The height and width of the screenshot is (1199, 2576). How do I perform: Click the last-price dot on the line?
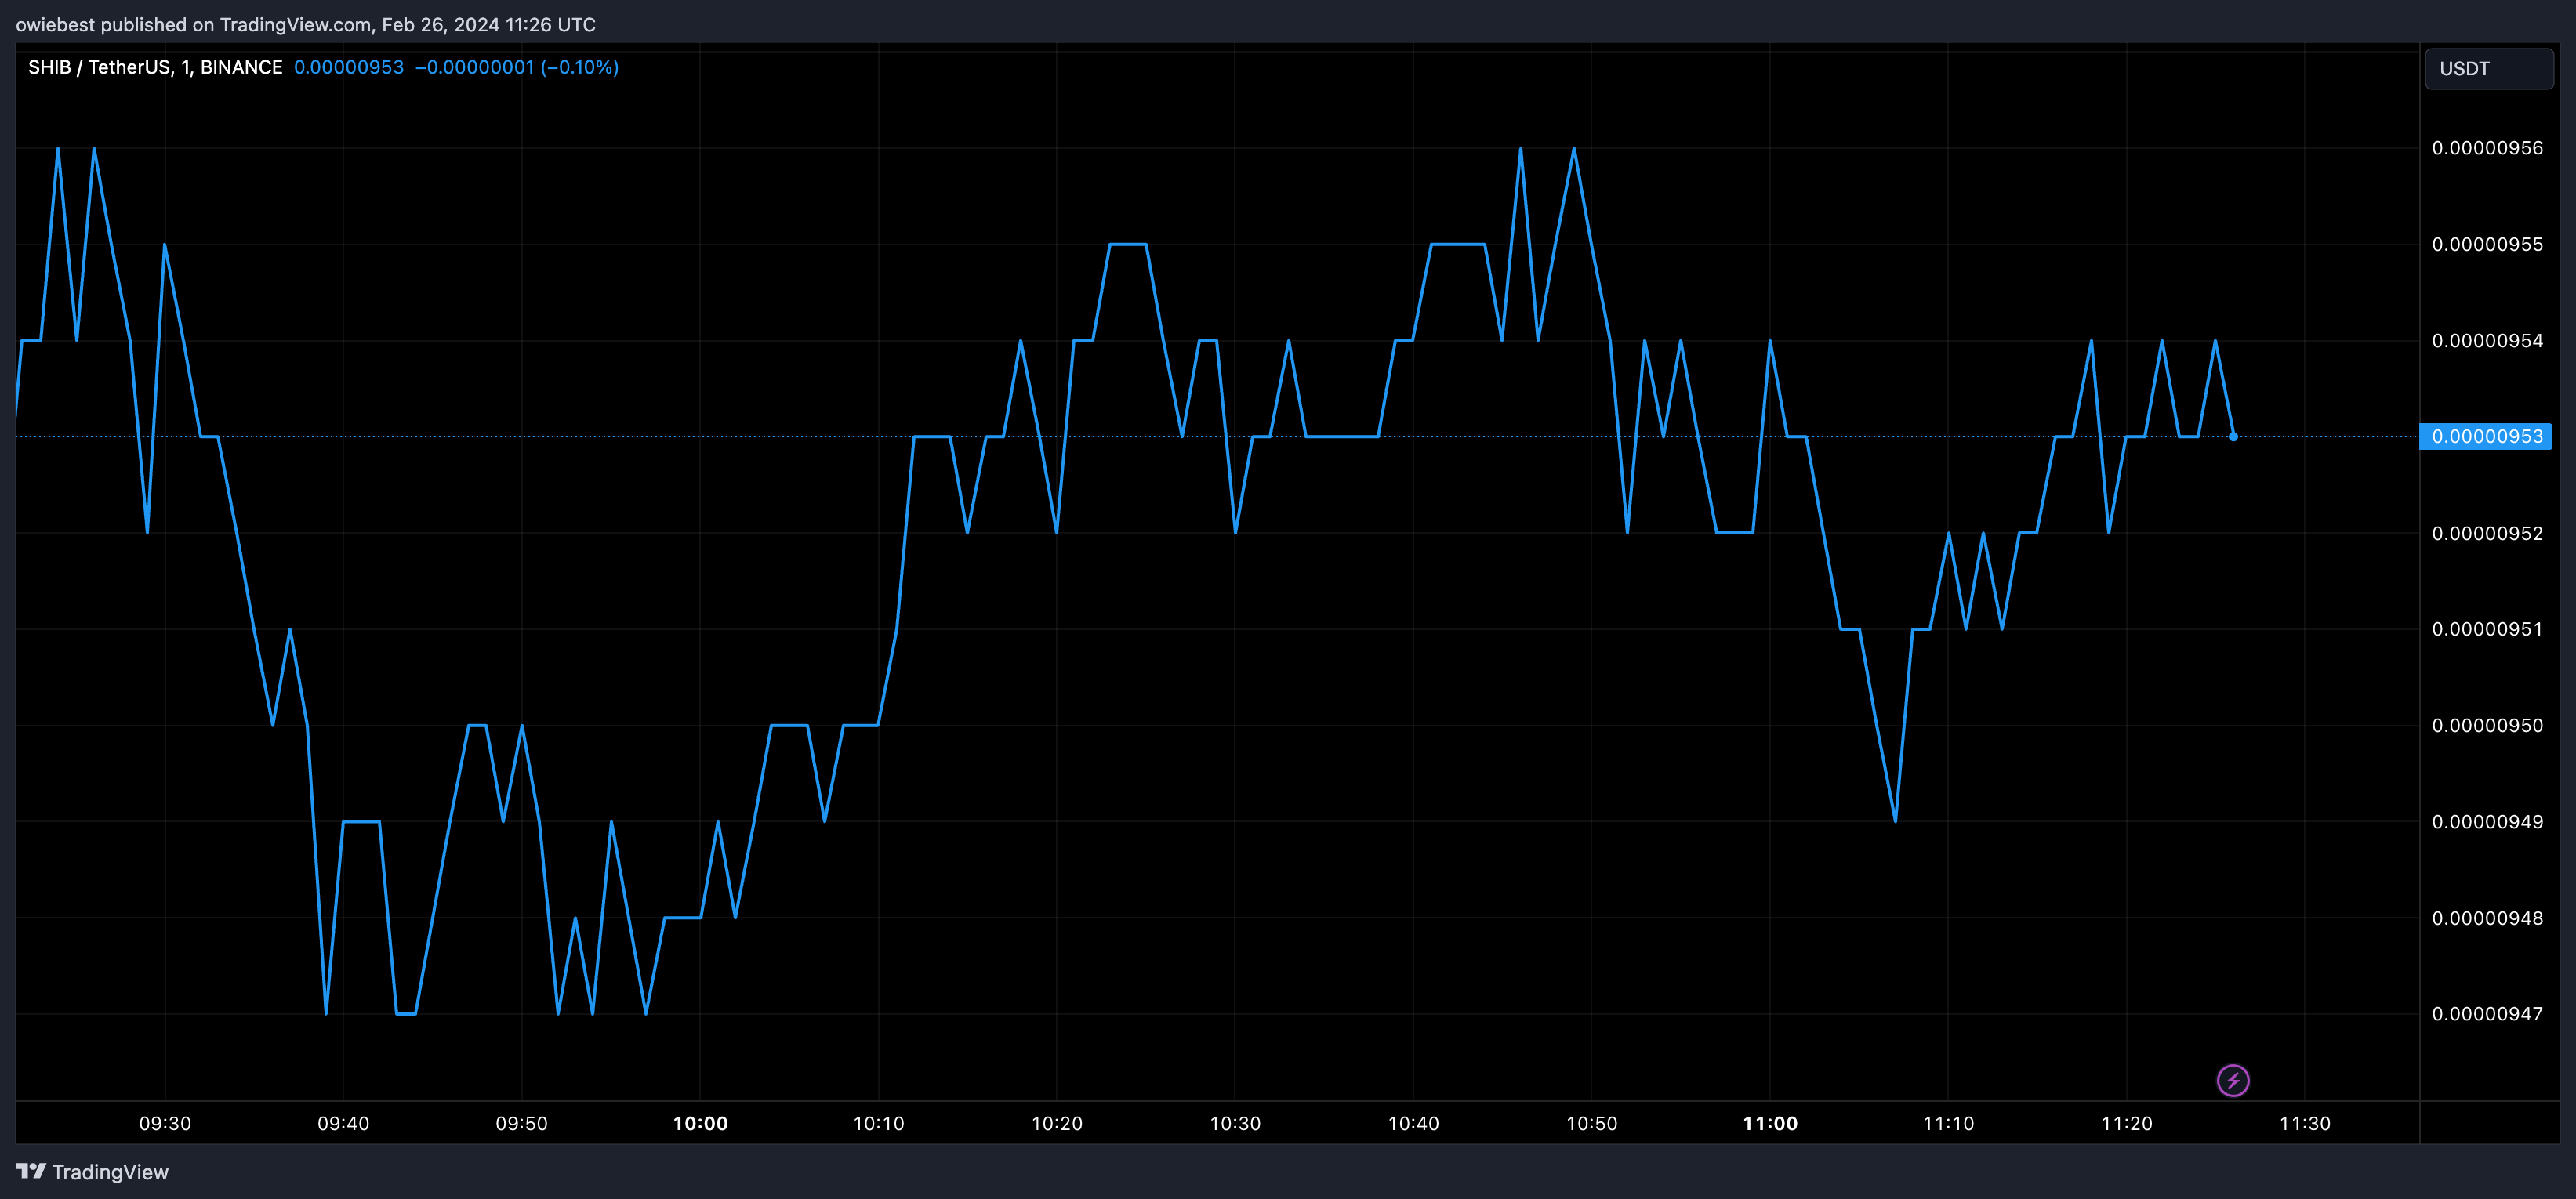tap(2233, 437)
